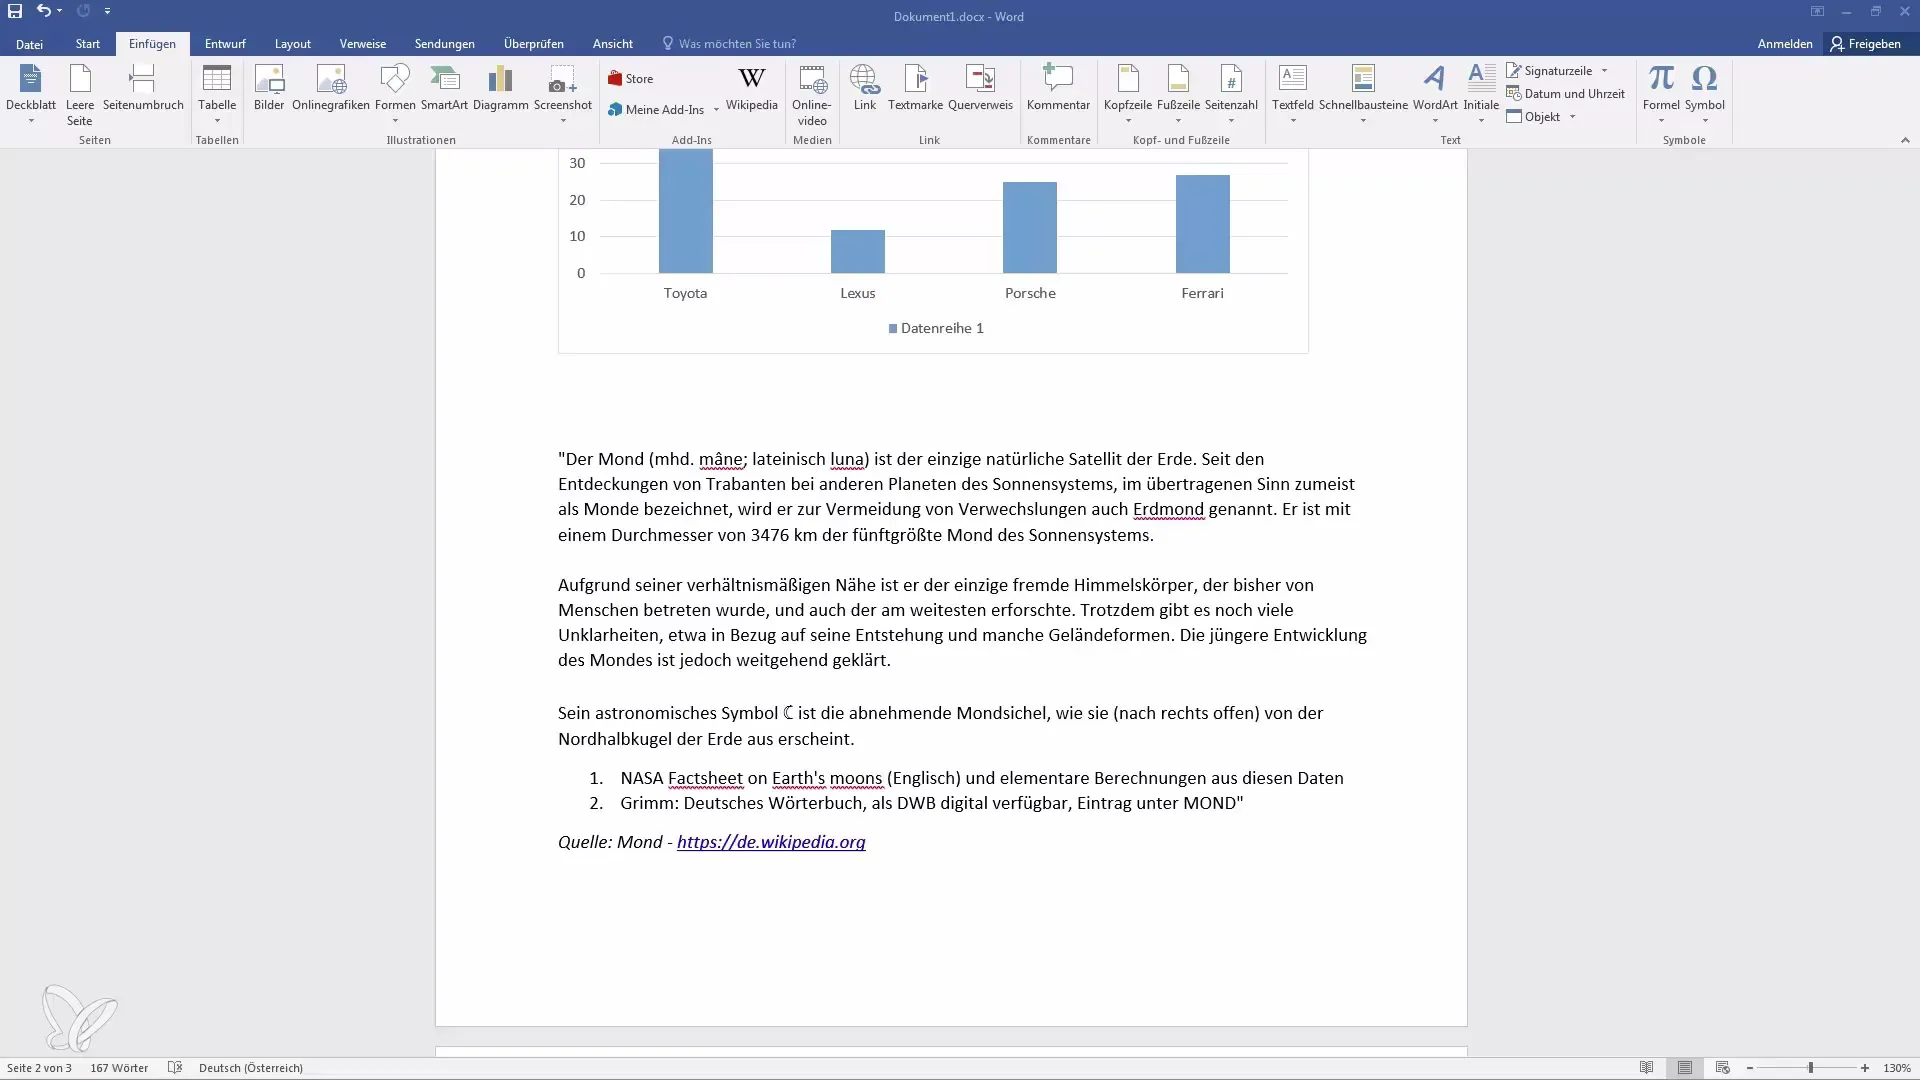Viewport: 1920px width, 1080px height.
Task: Add a Textmarke bookmark
Action: coord(915,89)
